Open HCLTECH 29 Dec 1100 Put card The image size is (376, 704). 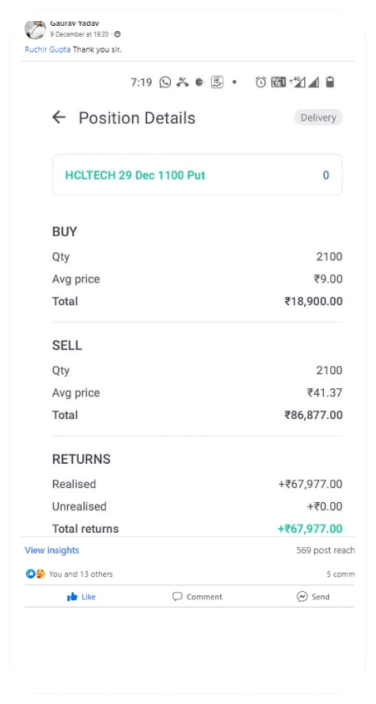[x=197, y=175]
